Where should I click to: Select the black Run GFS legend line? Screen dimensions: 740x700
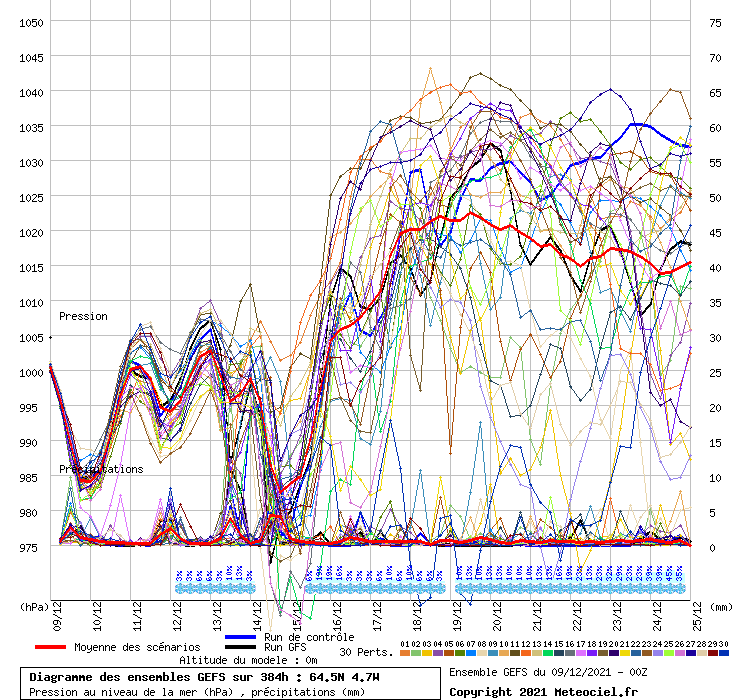click(241, 647)
